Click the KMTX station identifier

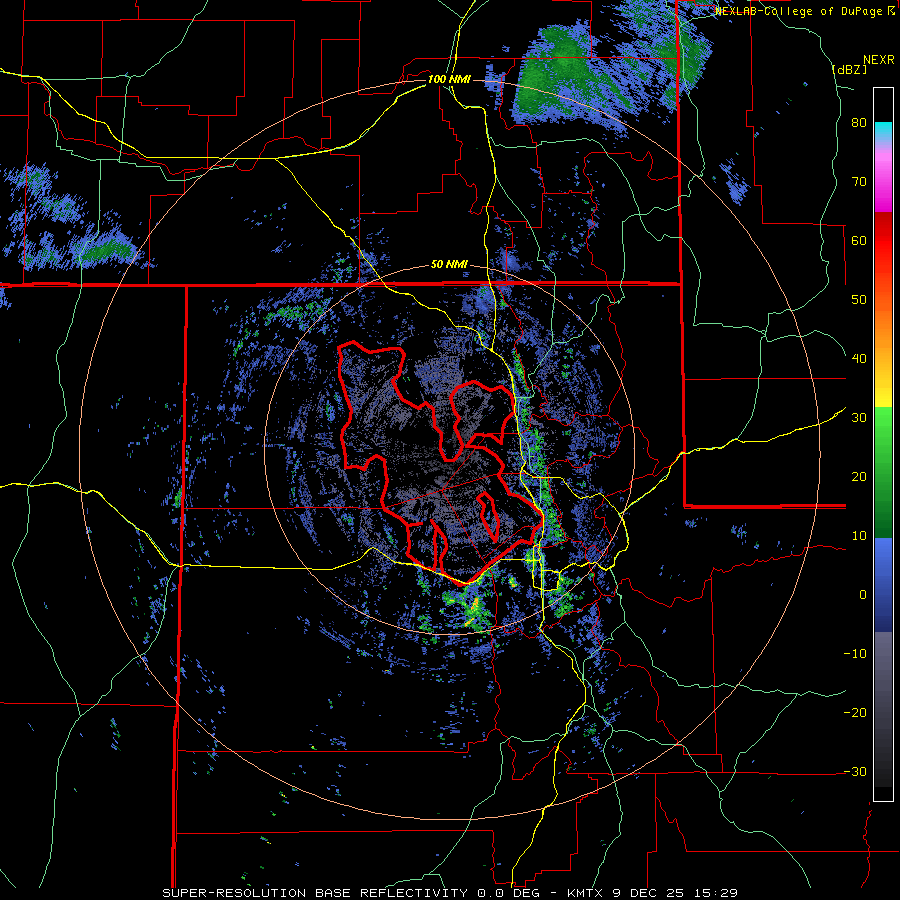coord(586,893)
